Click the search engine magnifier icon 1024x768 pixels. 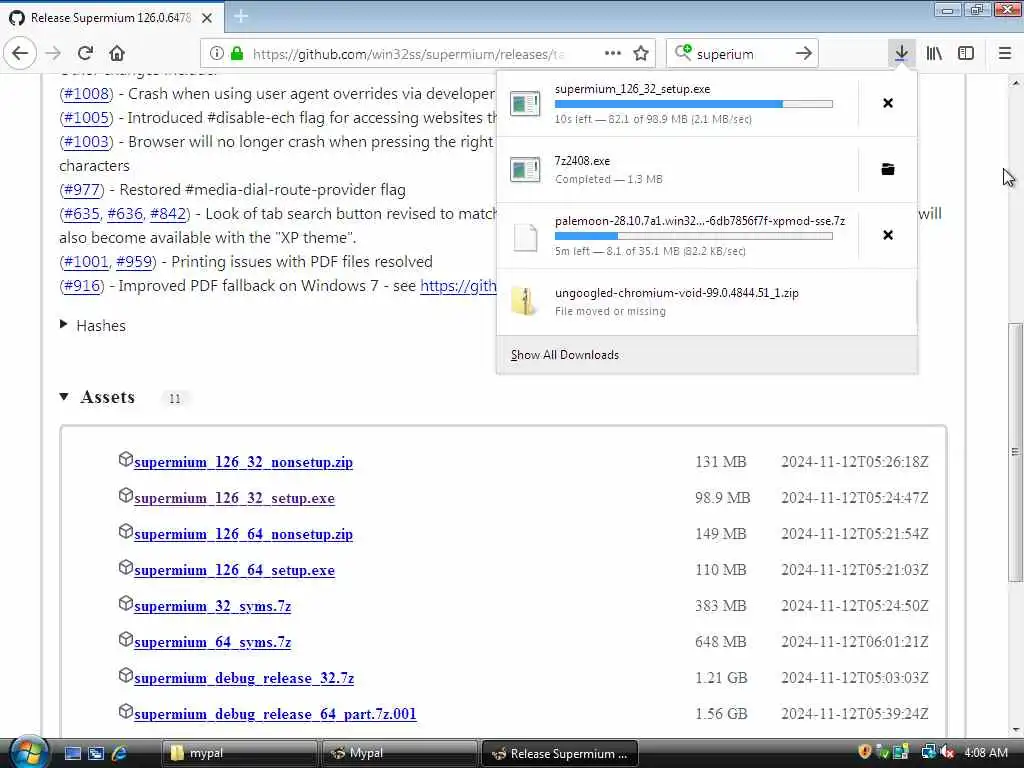(x=682, y=52)
